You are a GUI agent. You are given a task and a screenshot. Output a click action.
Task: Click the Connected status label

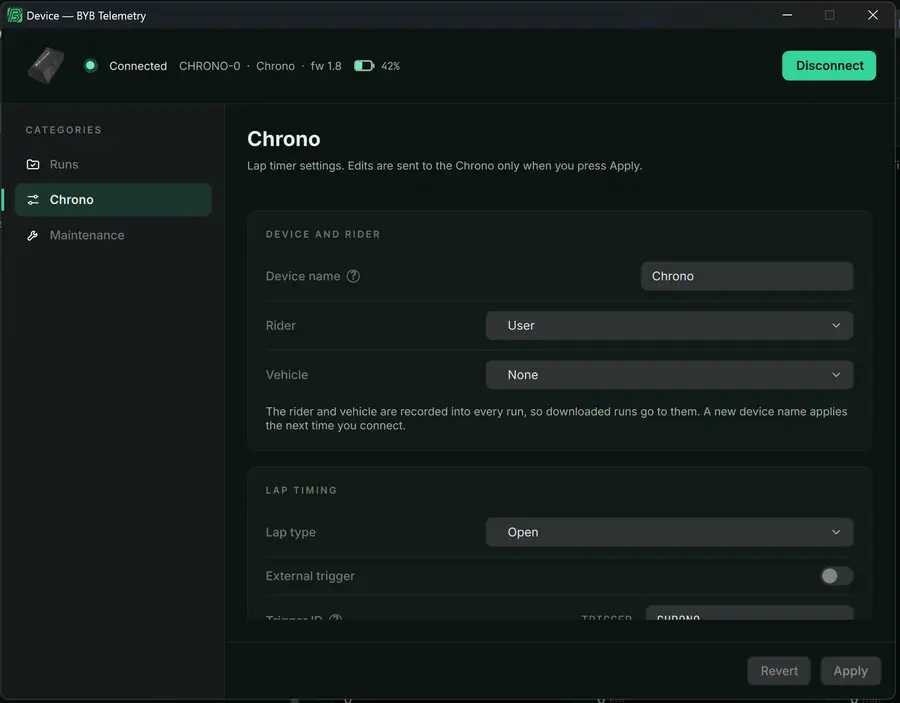click(138, 66)
